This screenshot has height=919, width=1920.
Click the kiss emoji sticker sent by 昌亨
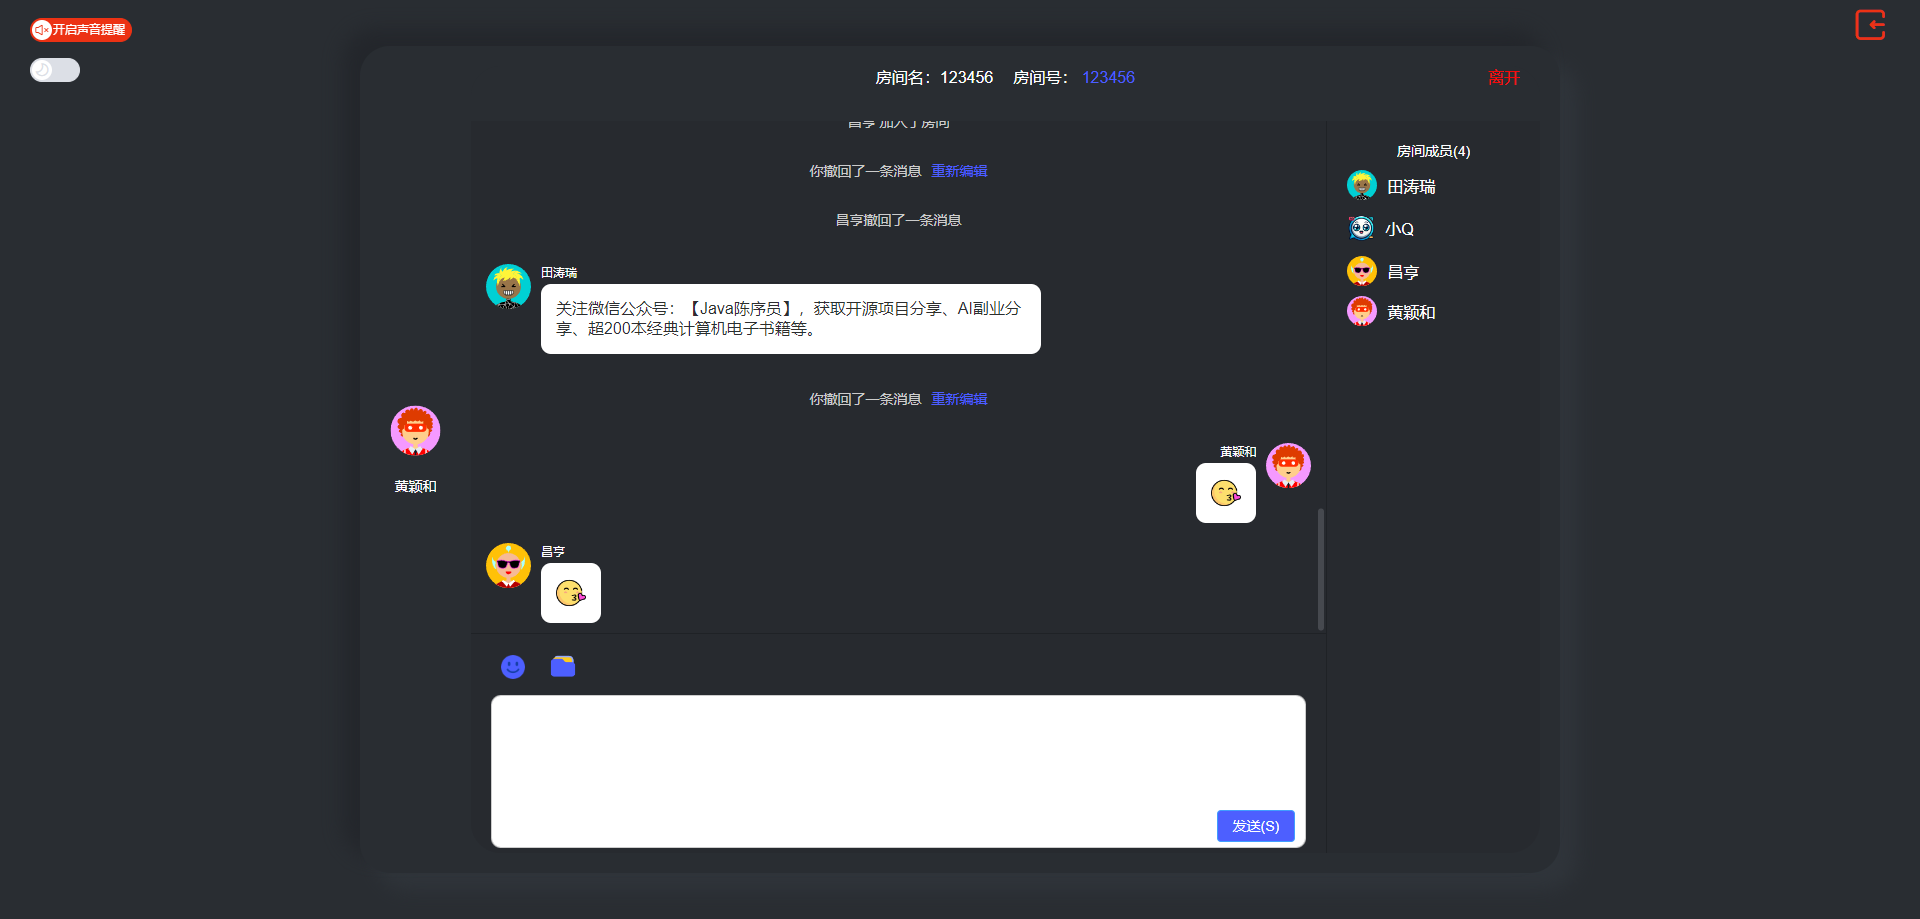tap(570, 592)
